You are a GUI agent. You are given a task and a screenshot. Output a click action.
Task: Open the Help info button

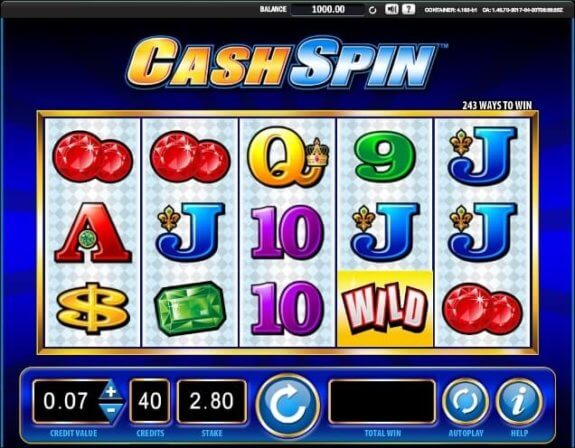pyautogui.click(x=519, y=402)
